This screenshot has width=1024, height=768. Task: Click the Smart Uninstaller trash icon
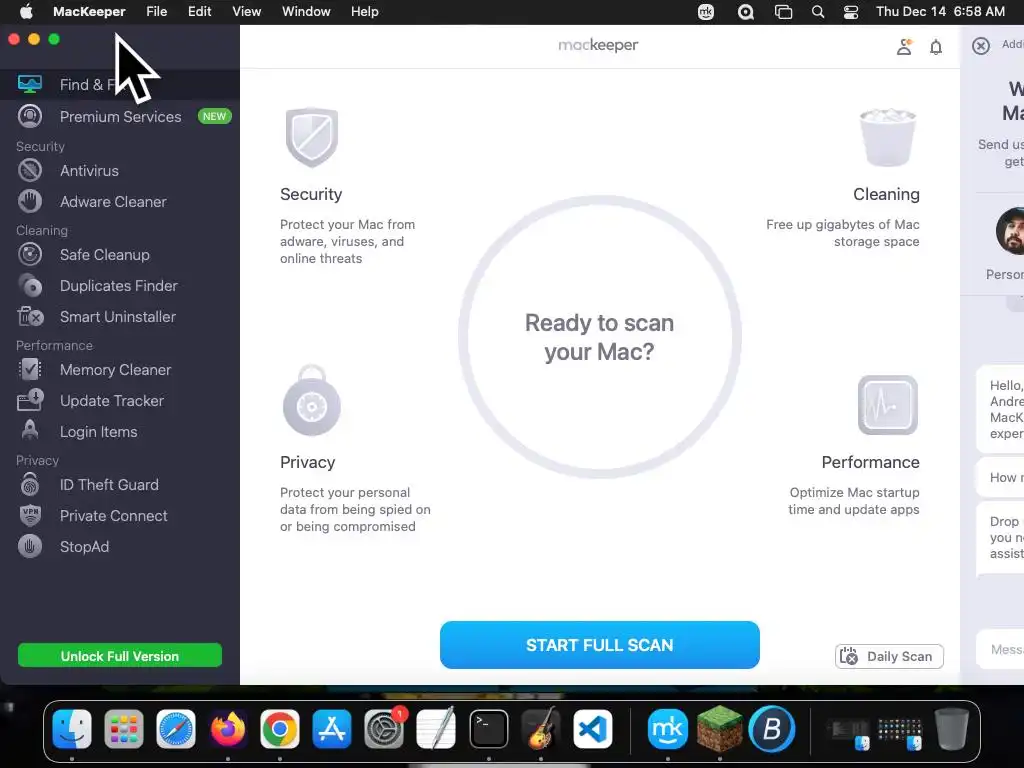click(x=29, y=317)
